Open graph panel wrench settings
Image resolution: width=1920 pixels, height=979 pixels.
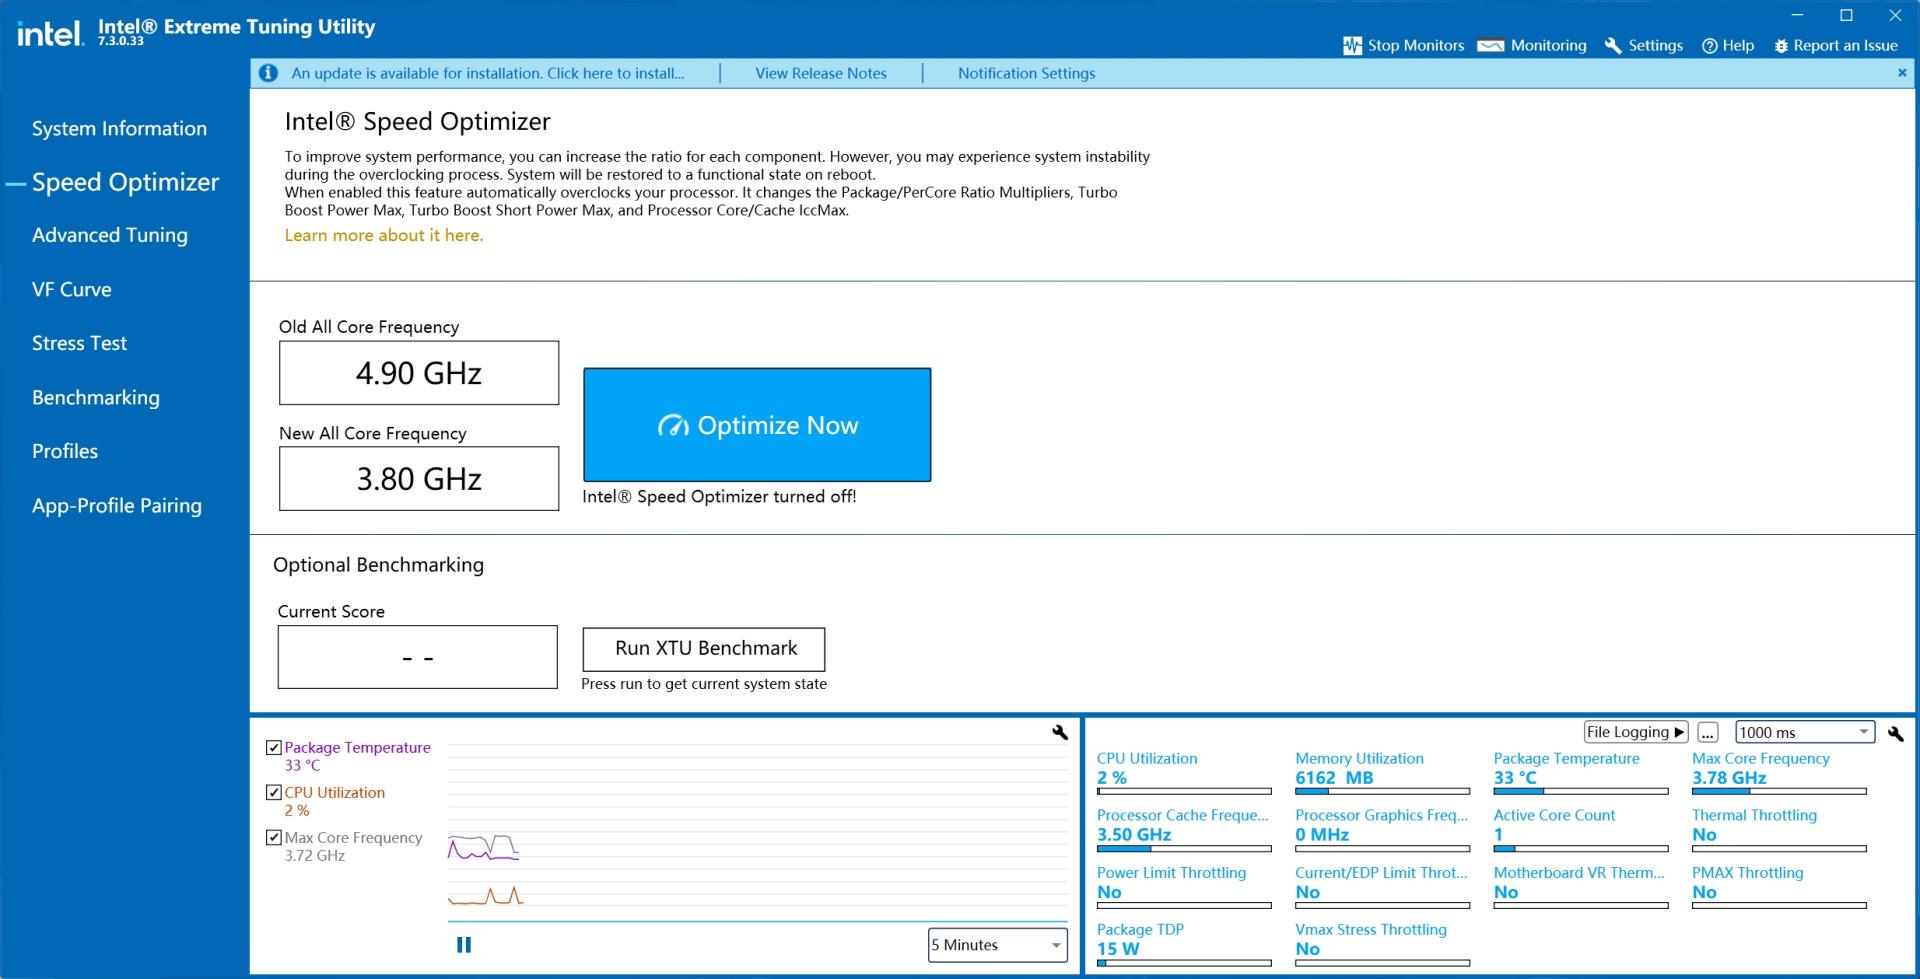(1060, 733)
